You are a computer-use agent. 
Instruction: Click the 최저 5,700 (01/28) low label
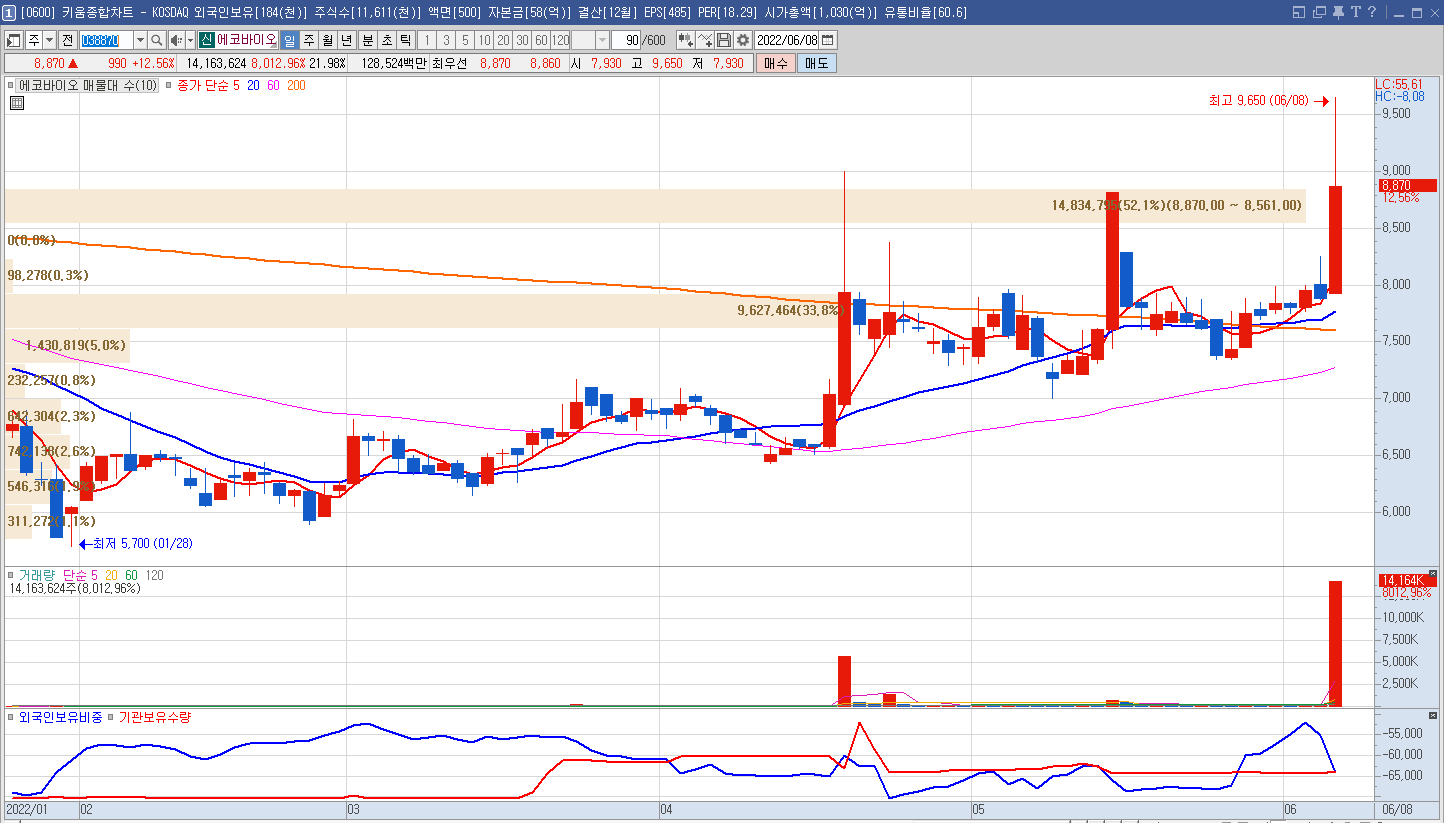[142, 544]
